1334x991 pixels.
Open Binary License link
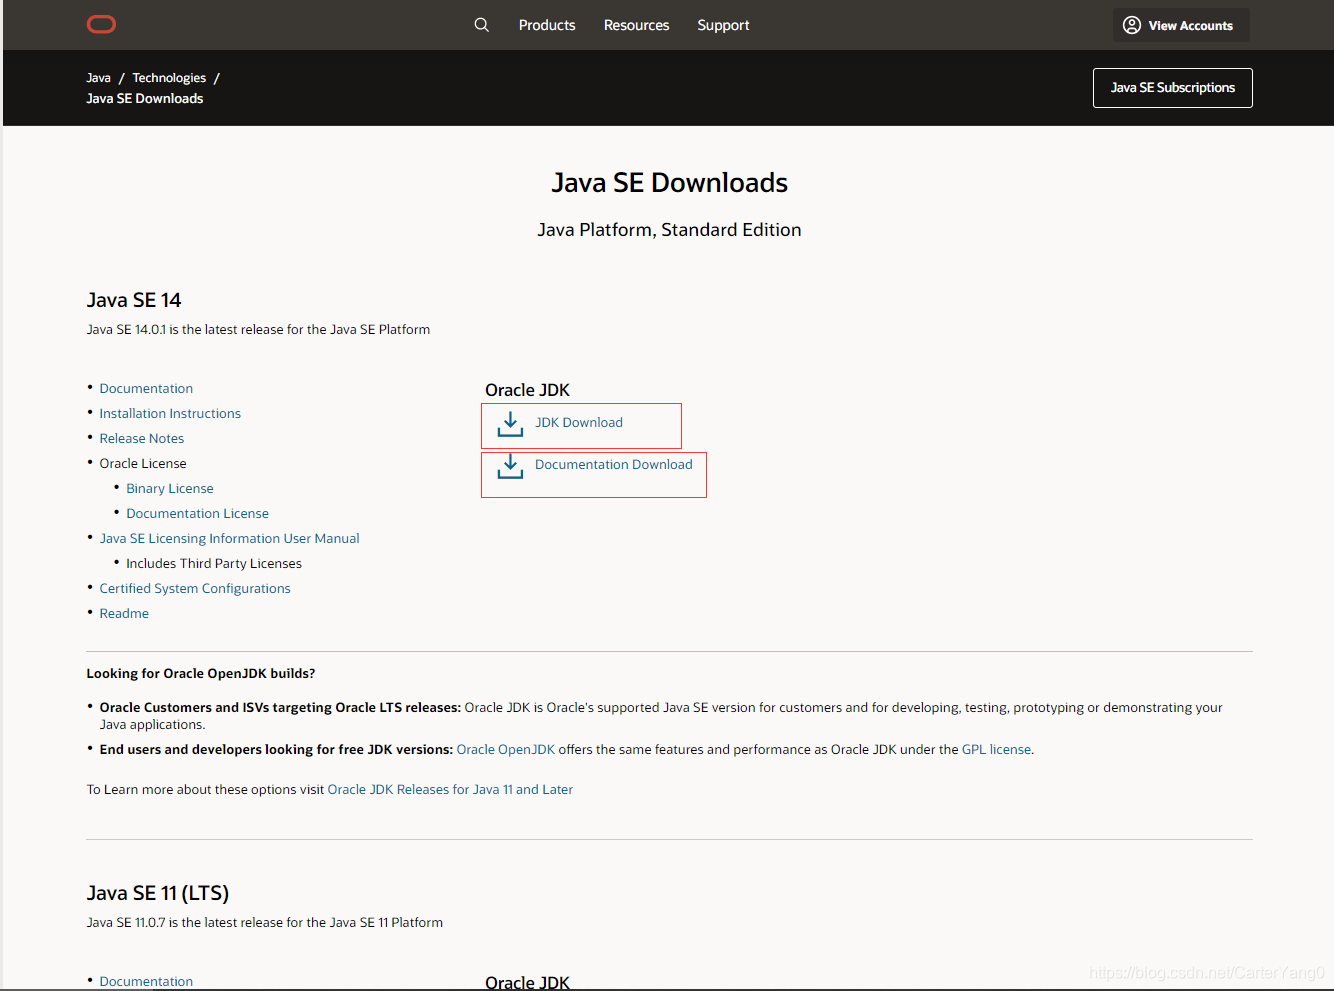(170, 488)
